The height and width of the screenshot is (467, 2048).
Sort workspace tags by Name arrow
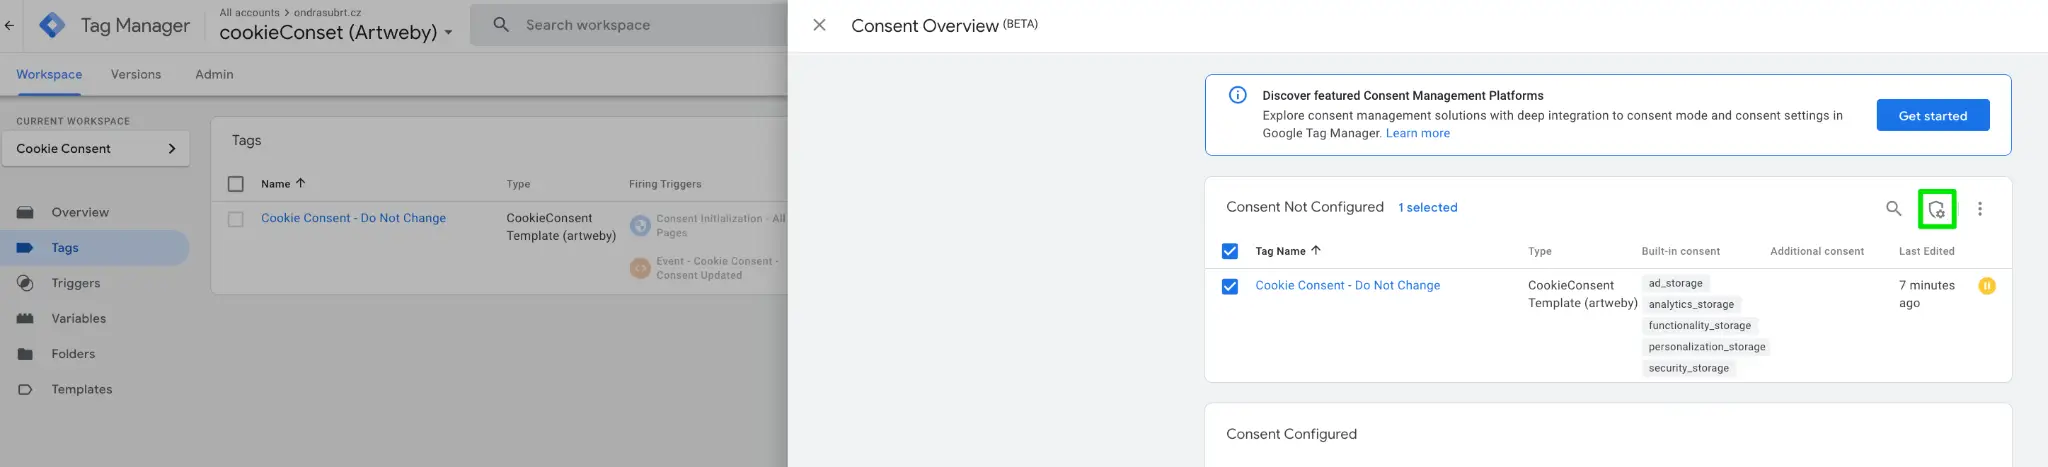300,183
